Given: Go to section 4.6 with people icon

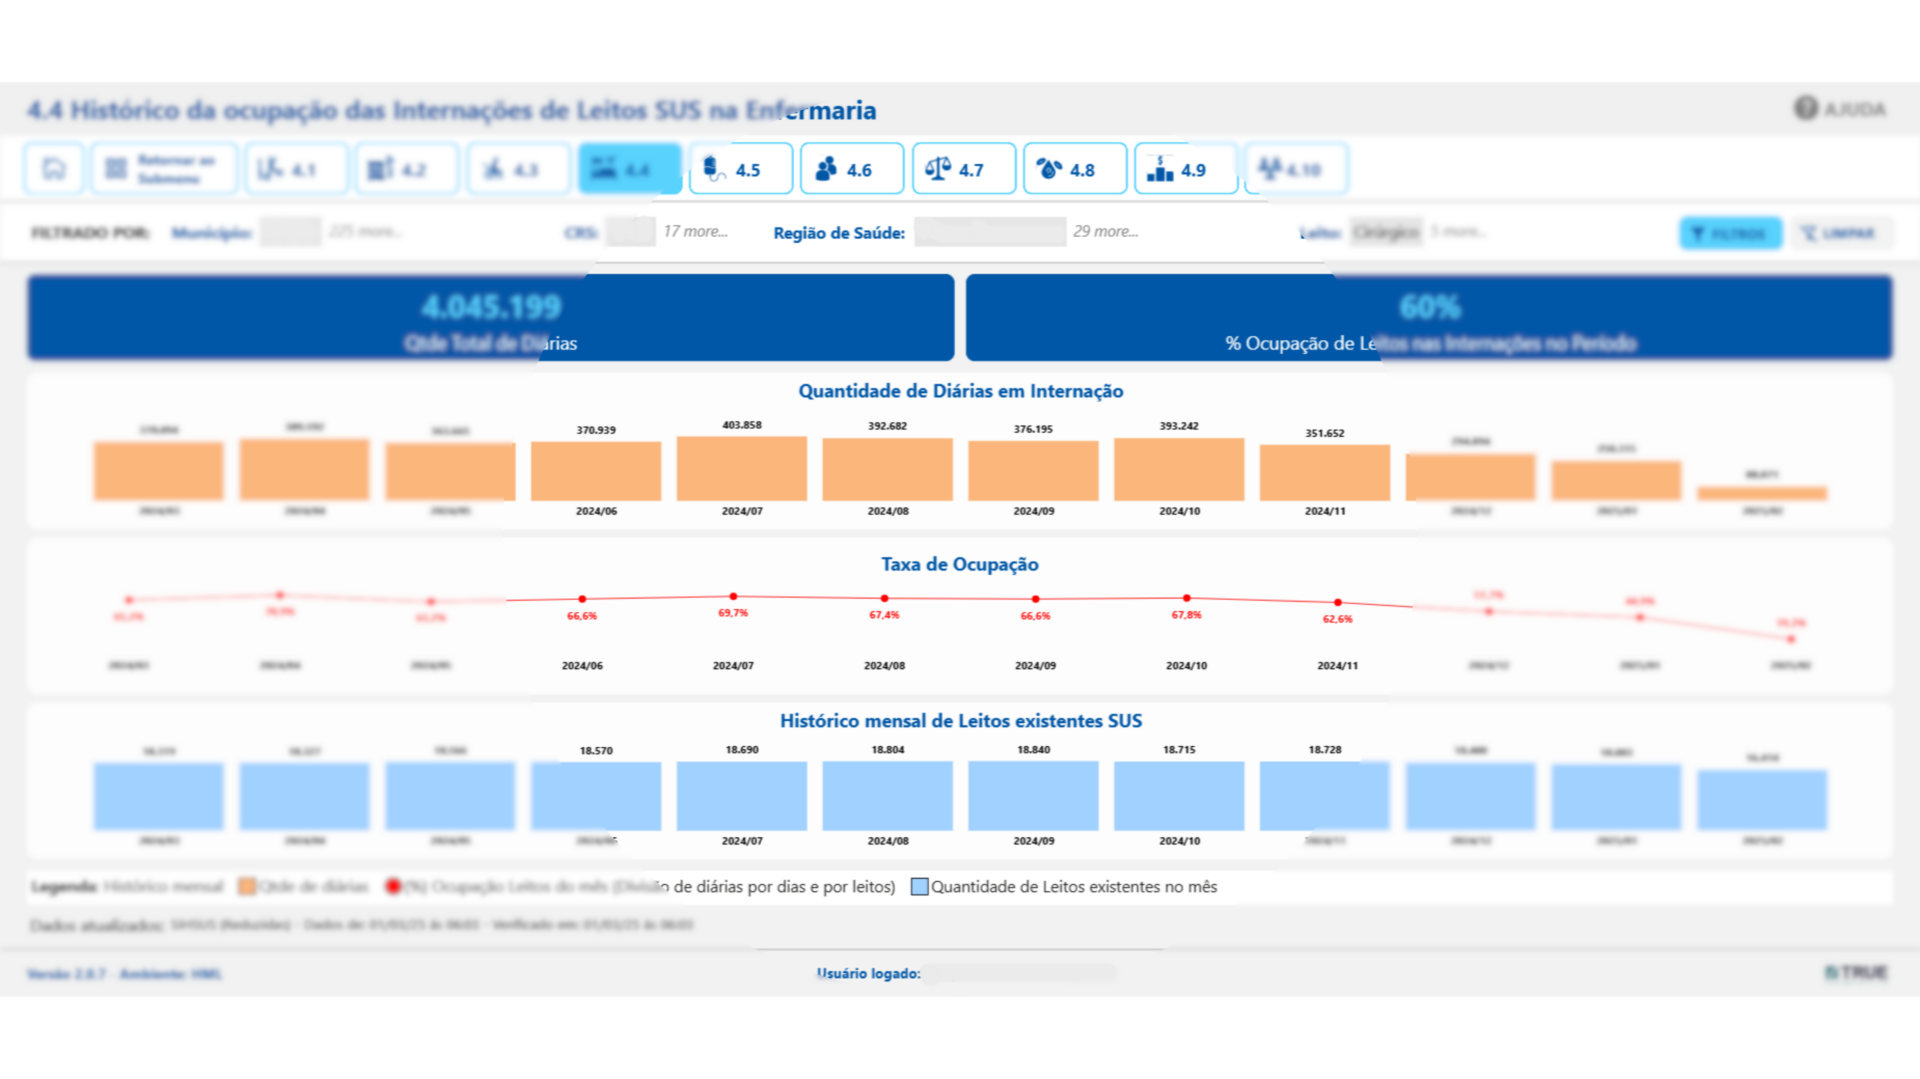Looking at the screenshot, I should 851,169.
